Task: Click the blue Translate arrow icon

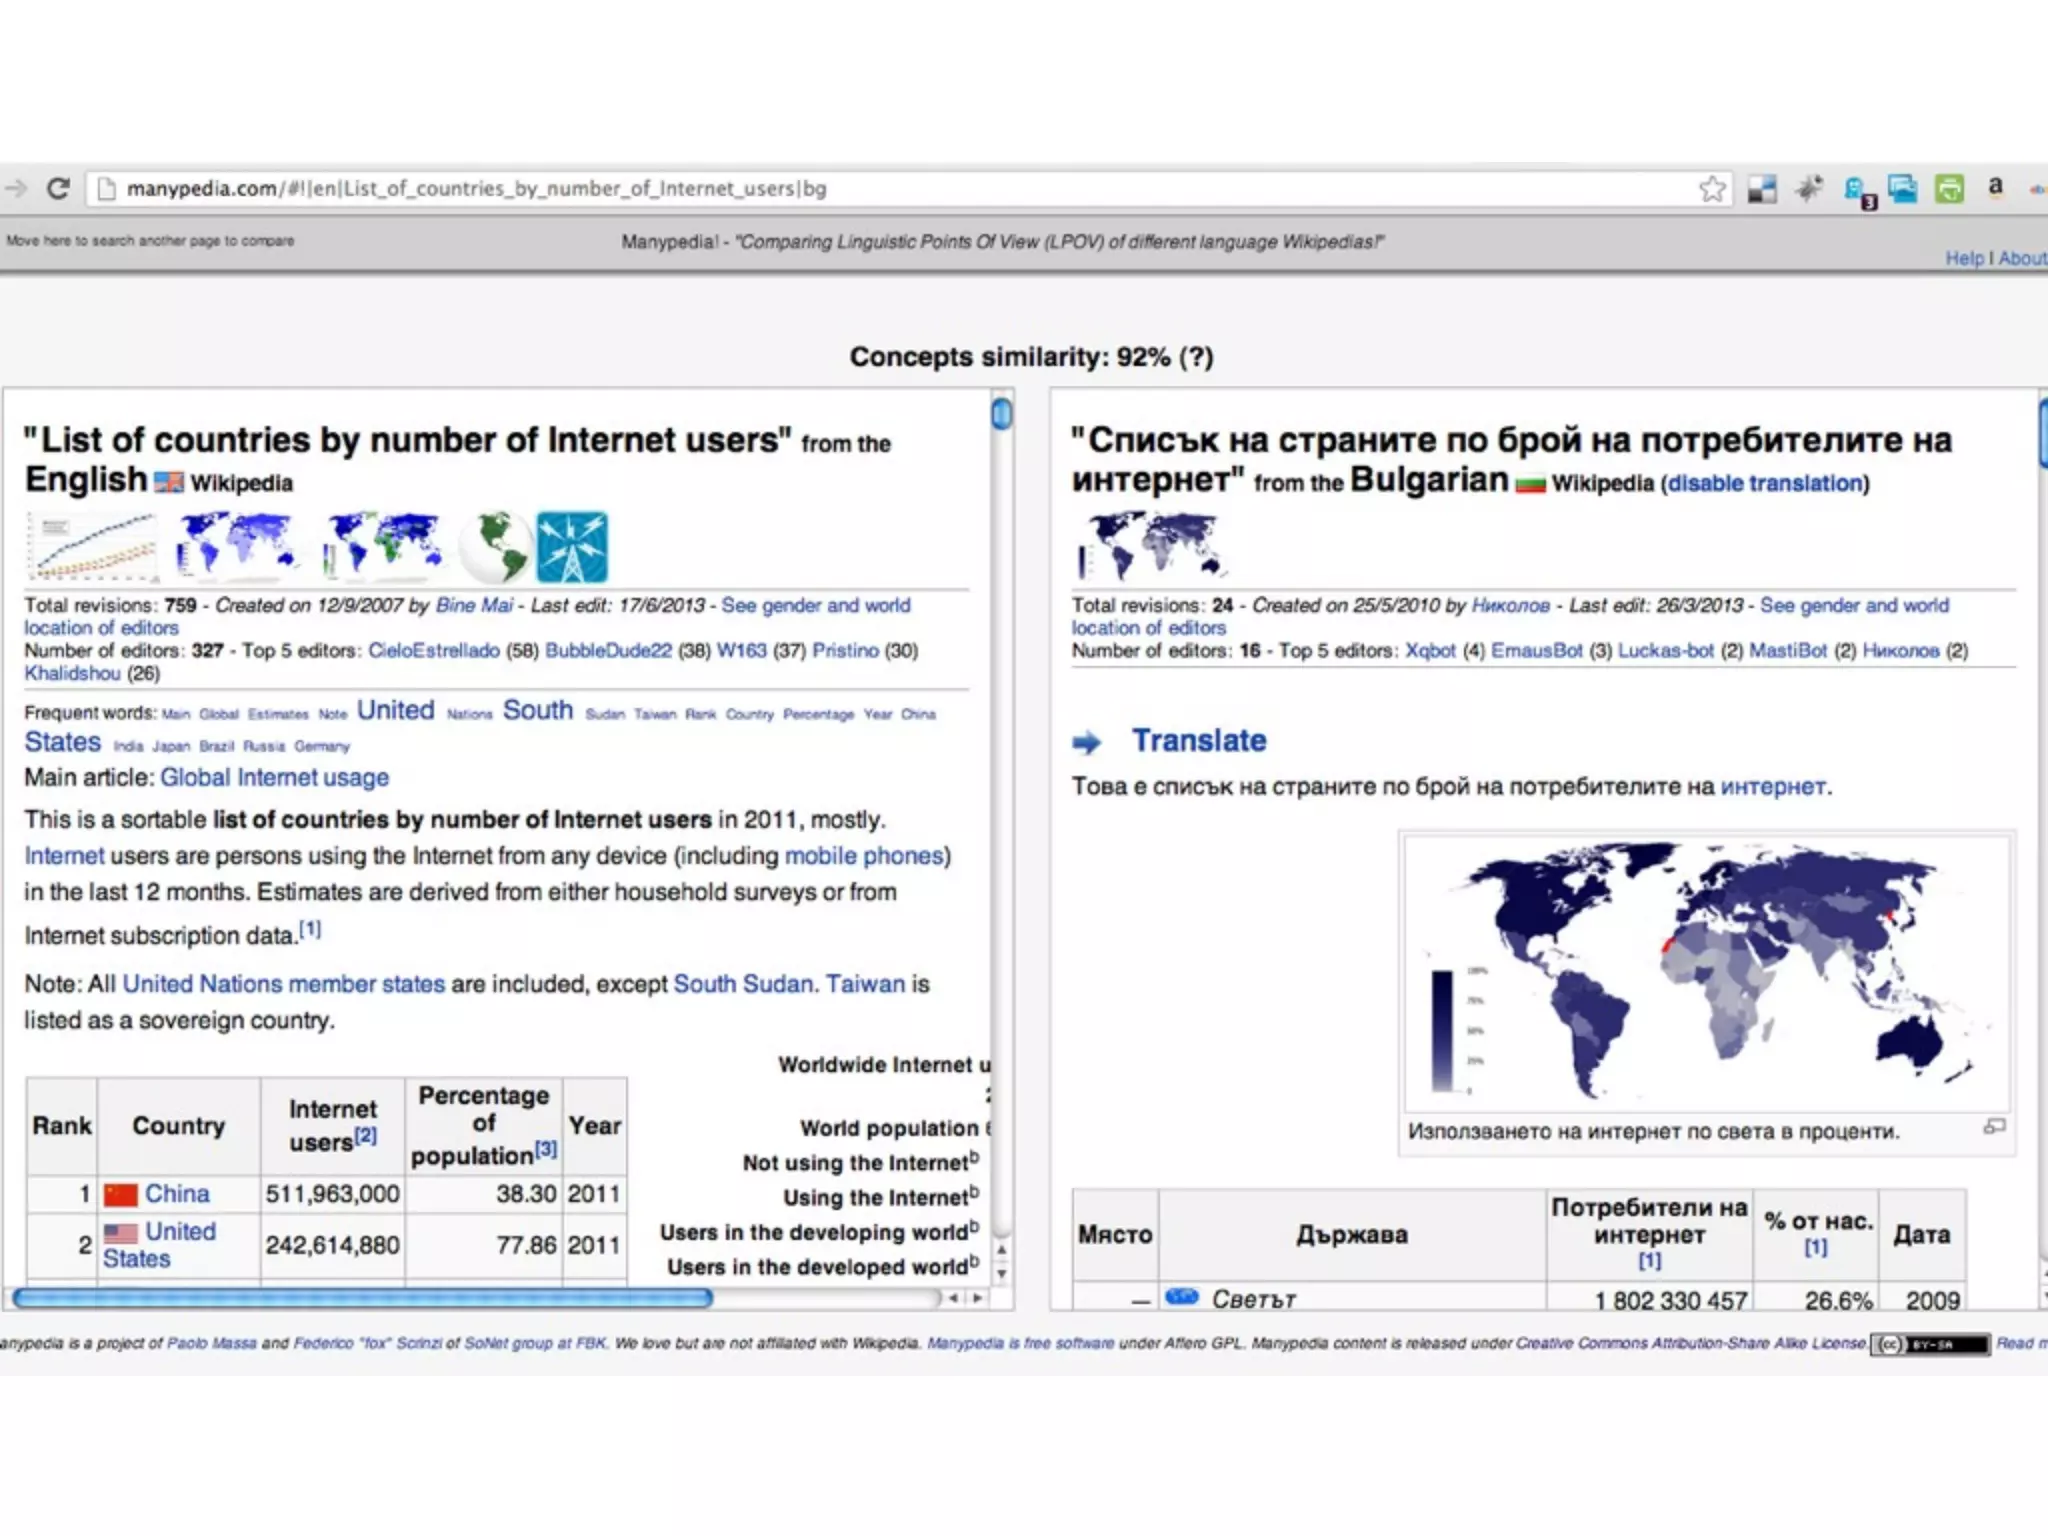Action: 1086,742
